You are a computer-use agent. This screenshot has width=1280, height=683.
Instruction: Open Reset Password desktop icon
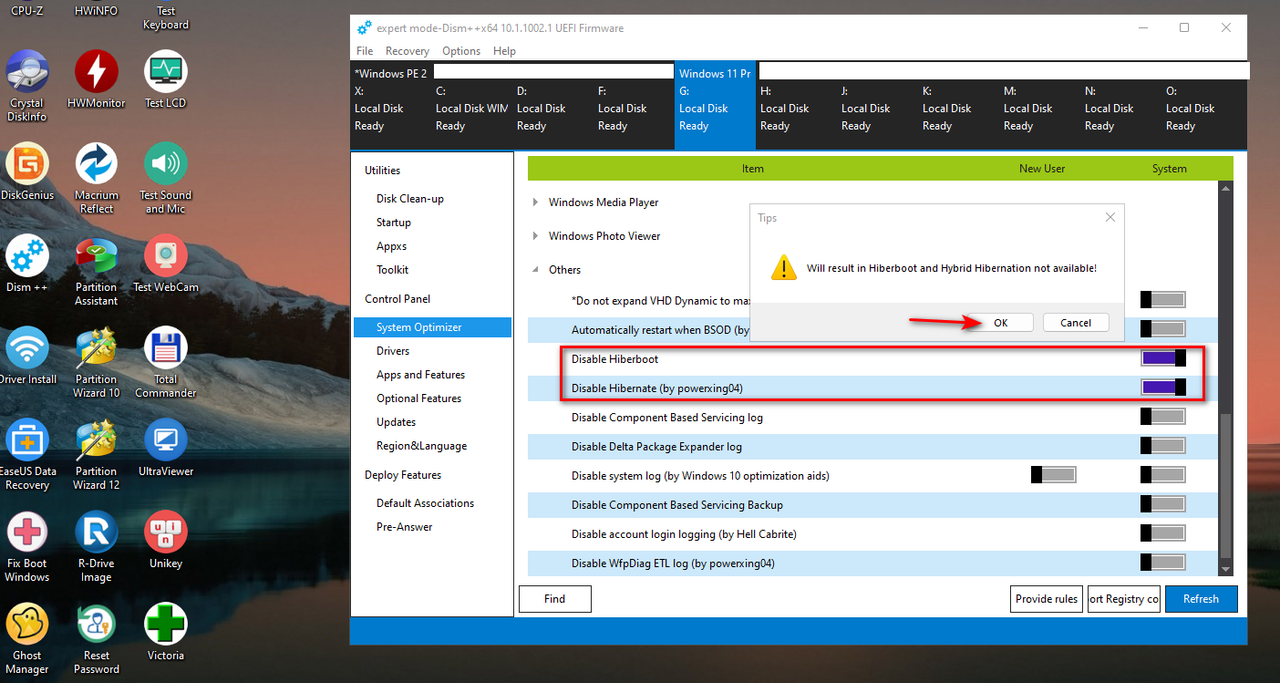pyautogui.click(x=96, y=638)
